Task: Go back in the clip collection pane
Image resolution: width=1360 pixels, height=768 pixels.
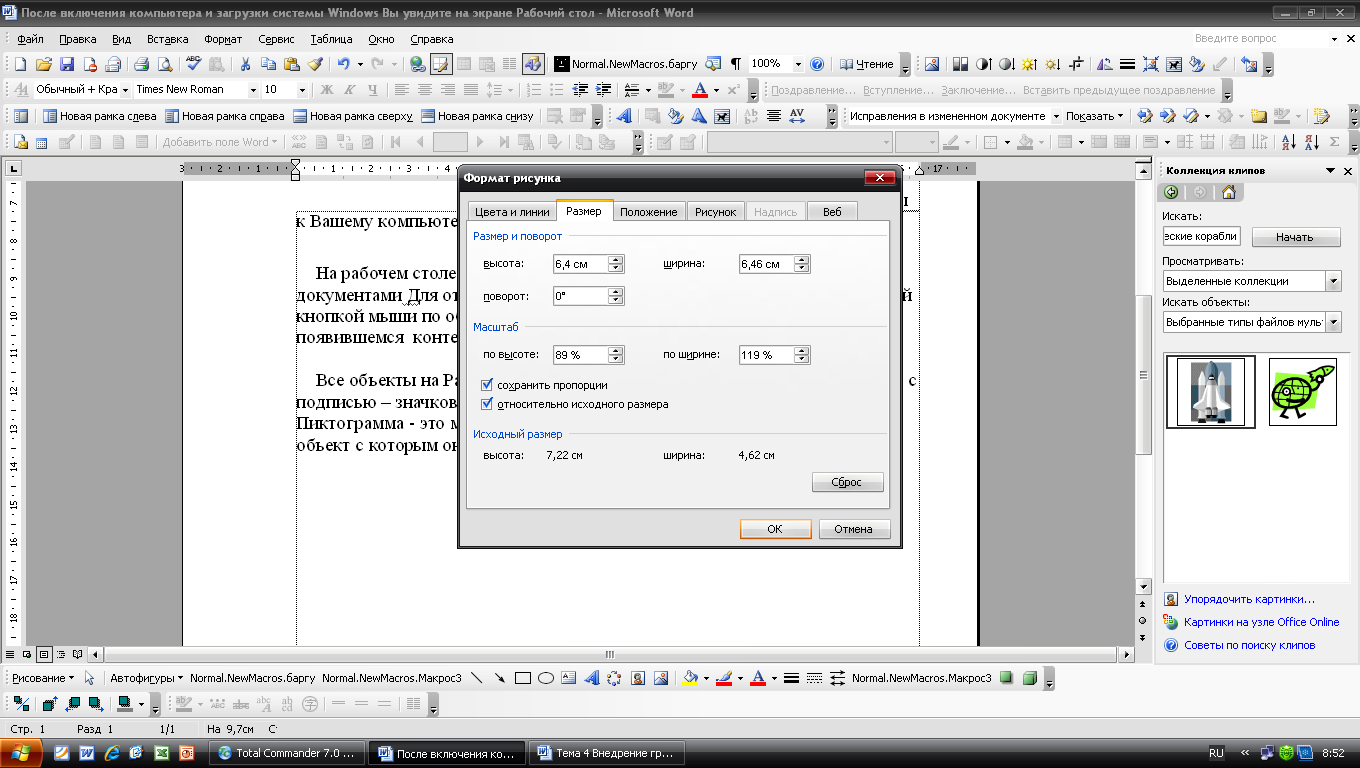Action: pos(1172,193)
